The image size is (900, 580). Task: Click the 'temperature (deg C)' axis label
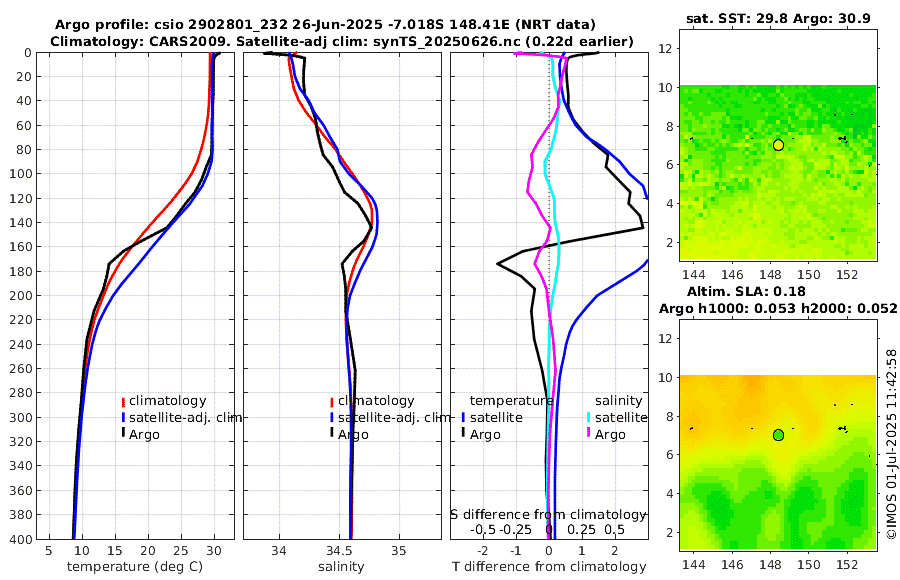click(135, 567)
